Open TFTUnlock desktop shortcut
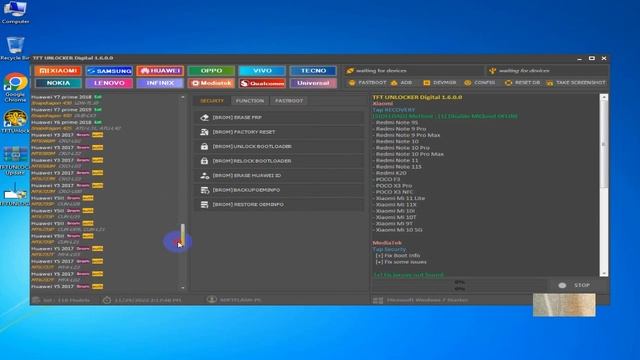Viewport: 640px width, 360px height. (x=15, y=122)
